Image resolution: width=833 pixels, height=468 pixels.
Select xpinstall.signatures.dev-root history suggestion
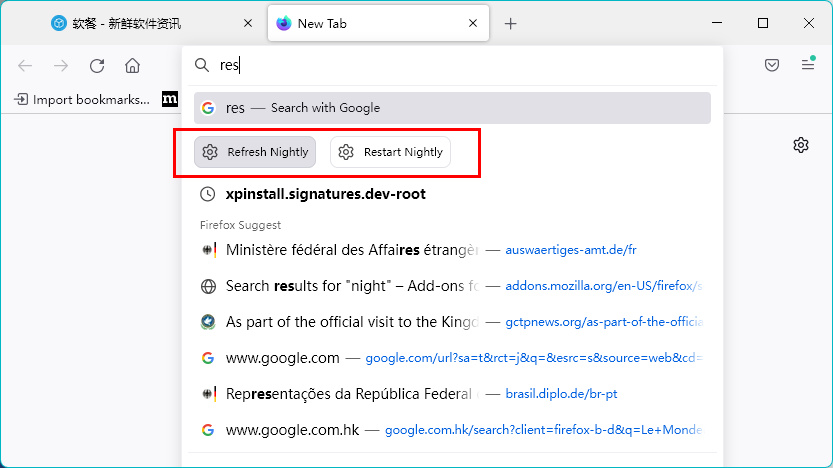[x=325, y=194]
